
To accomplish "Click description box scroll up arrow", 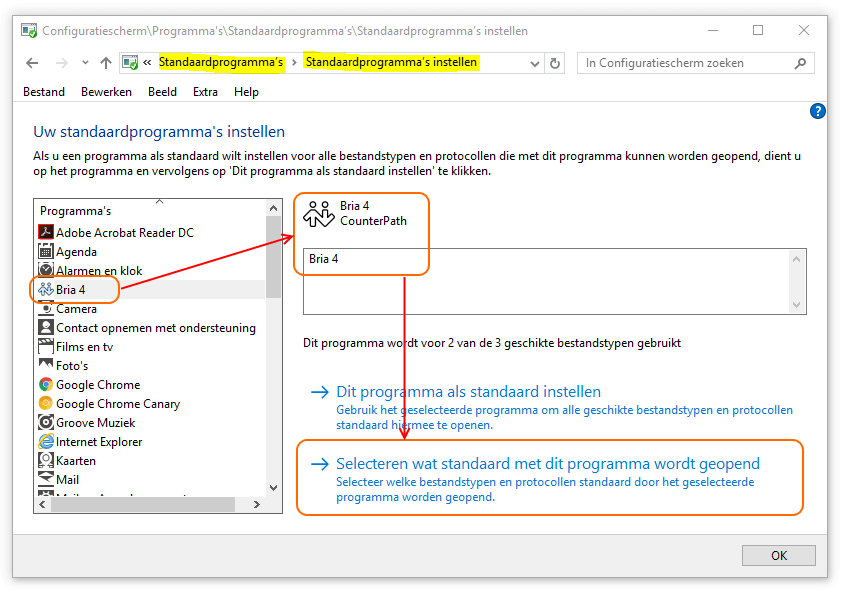I will pyautogui.click(x=796, y=260).
